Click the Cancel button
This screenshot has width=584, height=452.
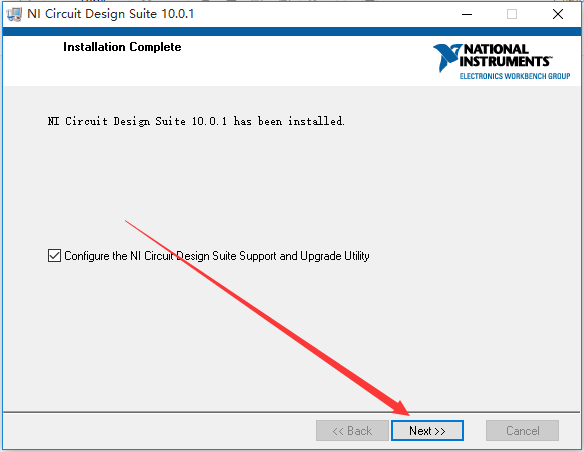[x=522, y=430]
